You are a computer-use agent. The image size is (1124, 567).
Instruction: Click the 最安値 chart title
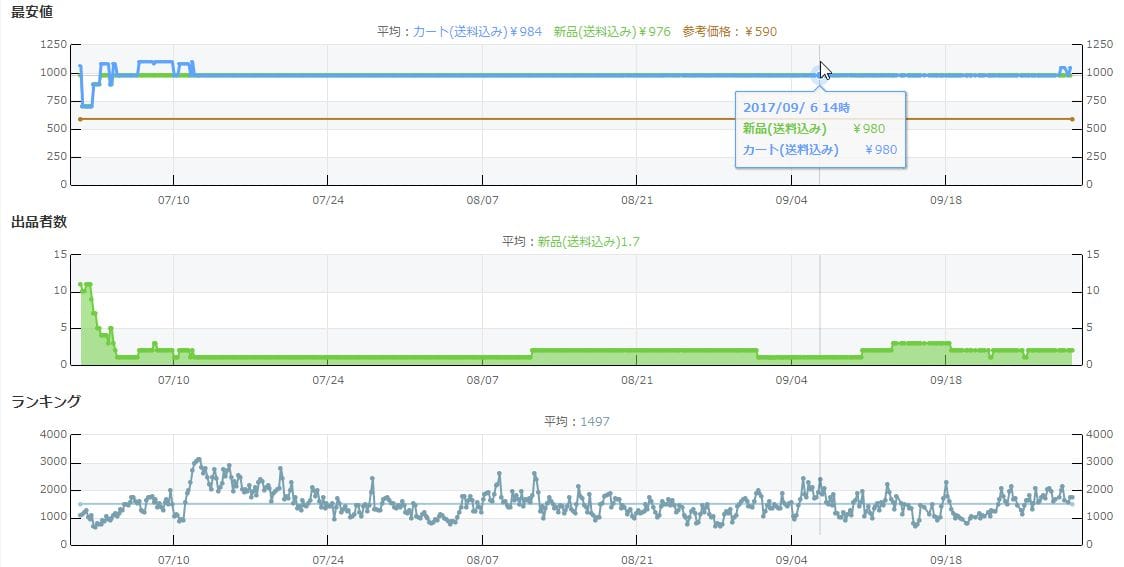(32, 12)
